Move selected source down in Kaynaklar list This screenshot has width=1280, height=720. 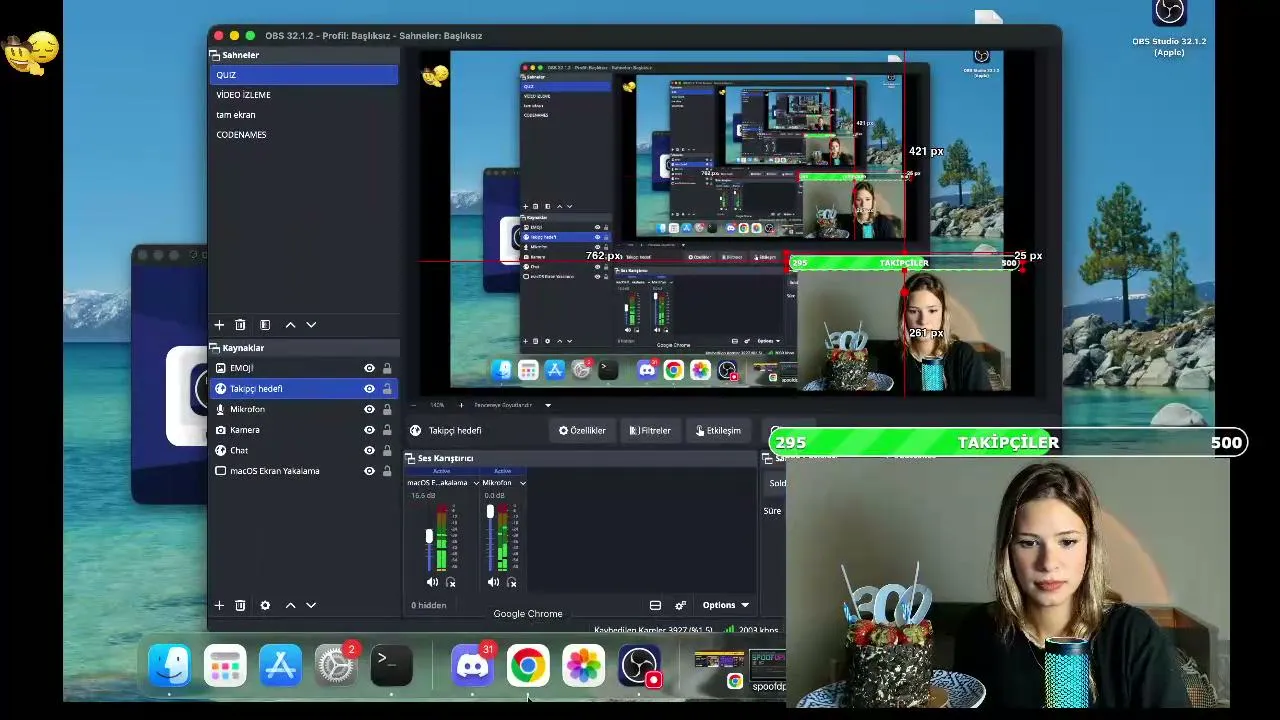coord(311,605)
